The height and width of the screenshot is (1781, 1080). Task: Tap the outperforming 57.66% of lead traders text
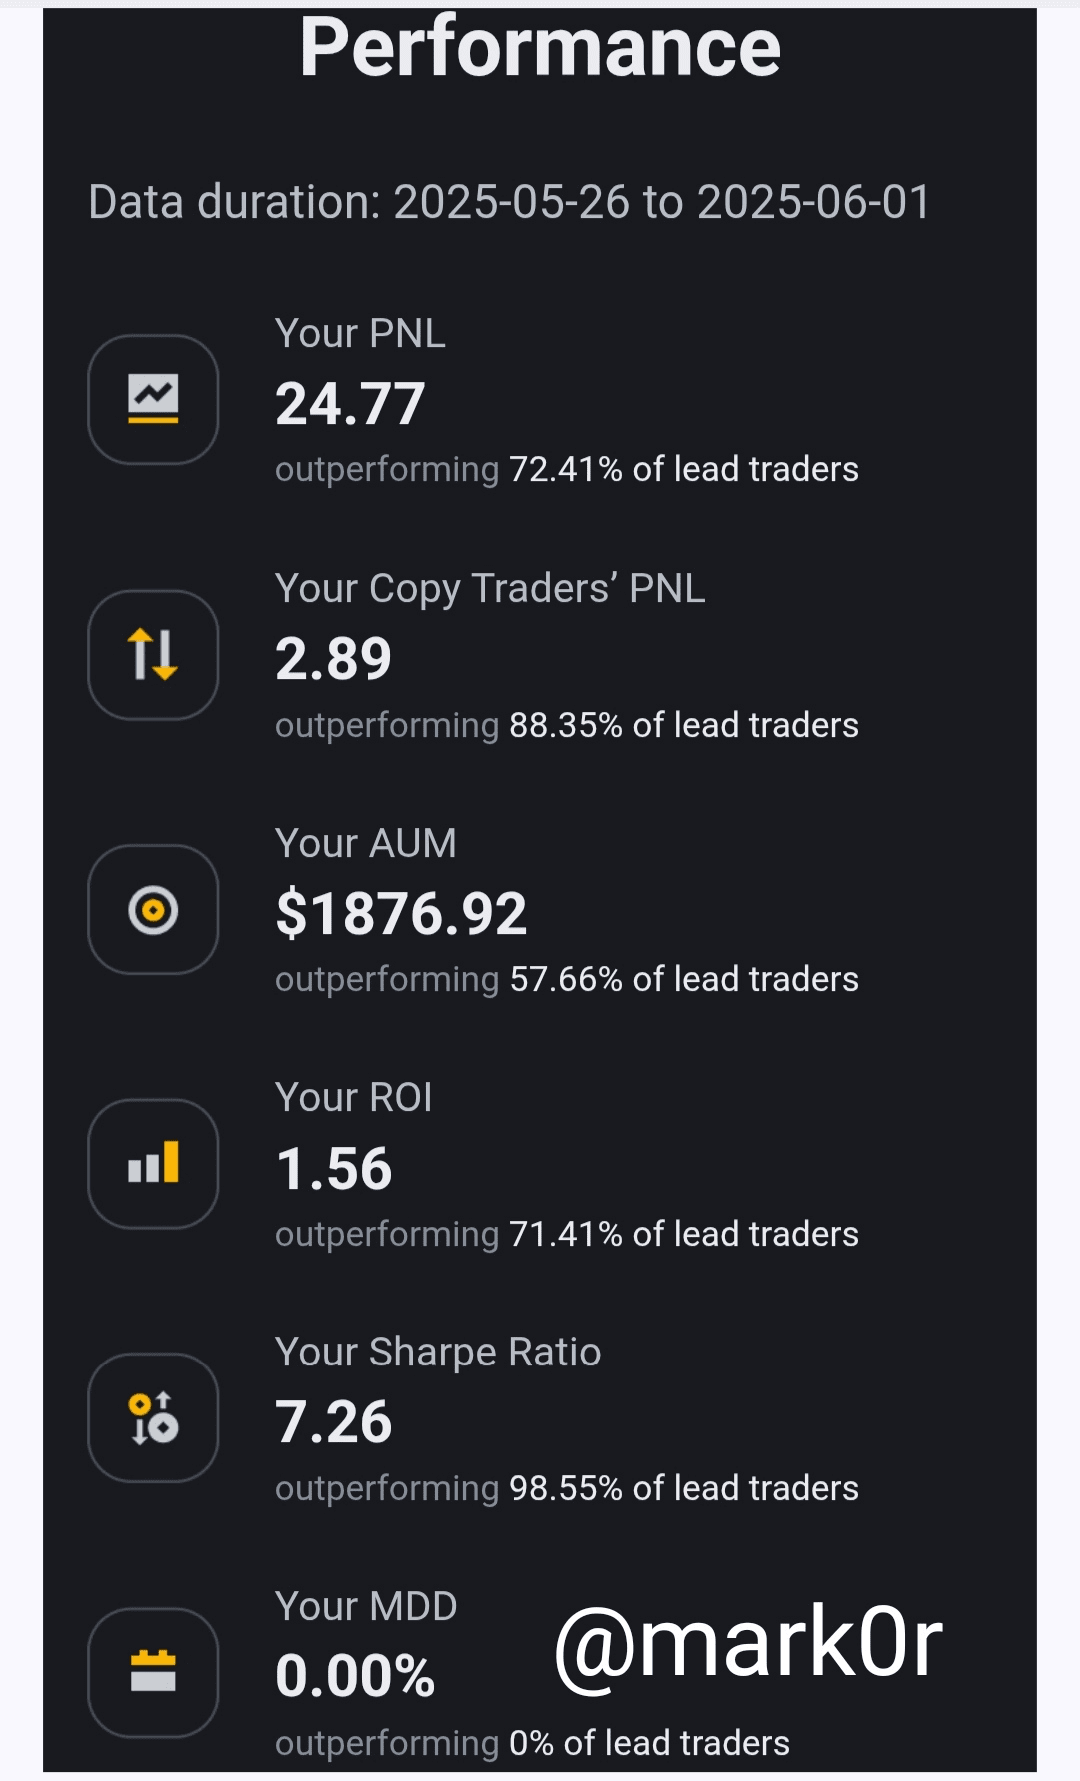point(566,979)
